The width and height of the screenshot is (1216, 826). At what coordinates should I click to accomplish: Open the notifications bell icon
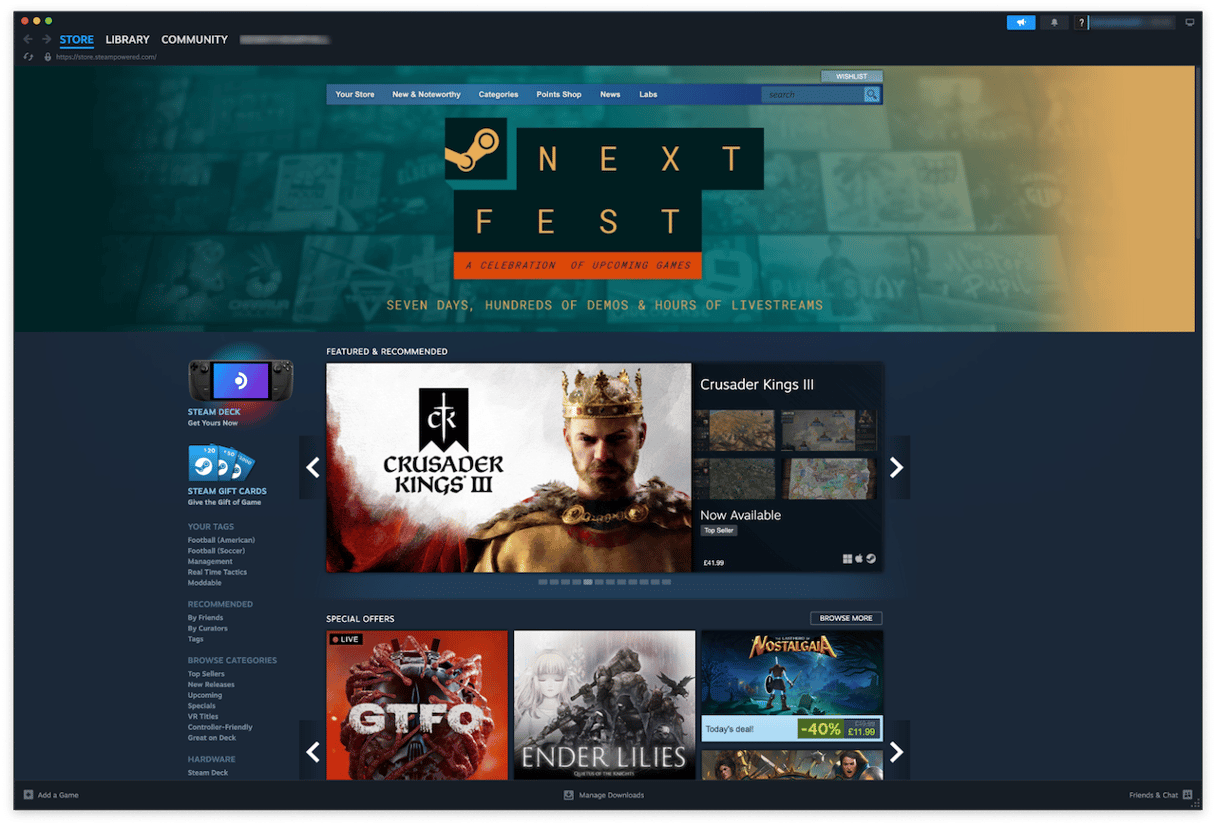click(x=1054, y=22)
